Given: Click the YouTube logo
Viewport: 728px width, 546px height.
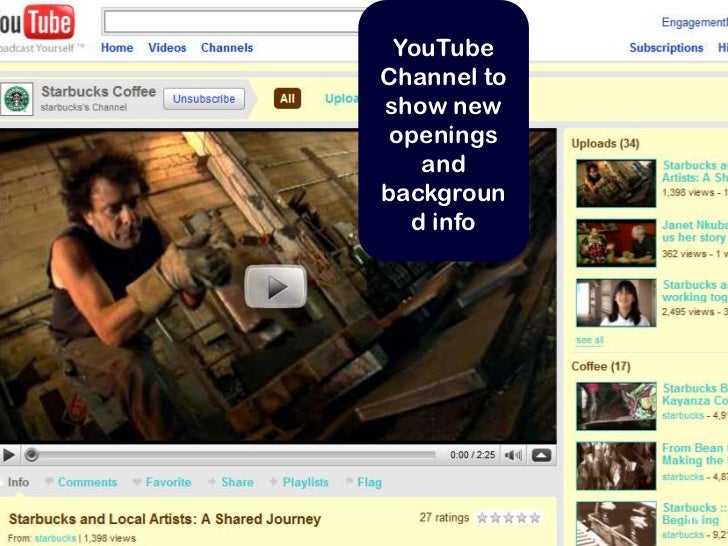Looking at the screenshot, I should point(37,22).
